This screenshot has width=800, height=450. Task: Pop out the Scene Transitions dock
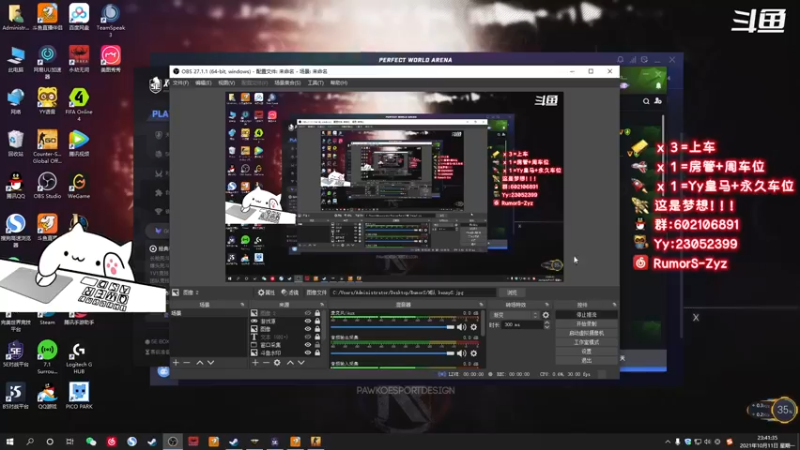[x=547, y=305]
